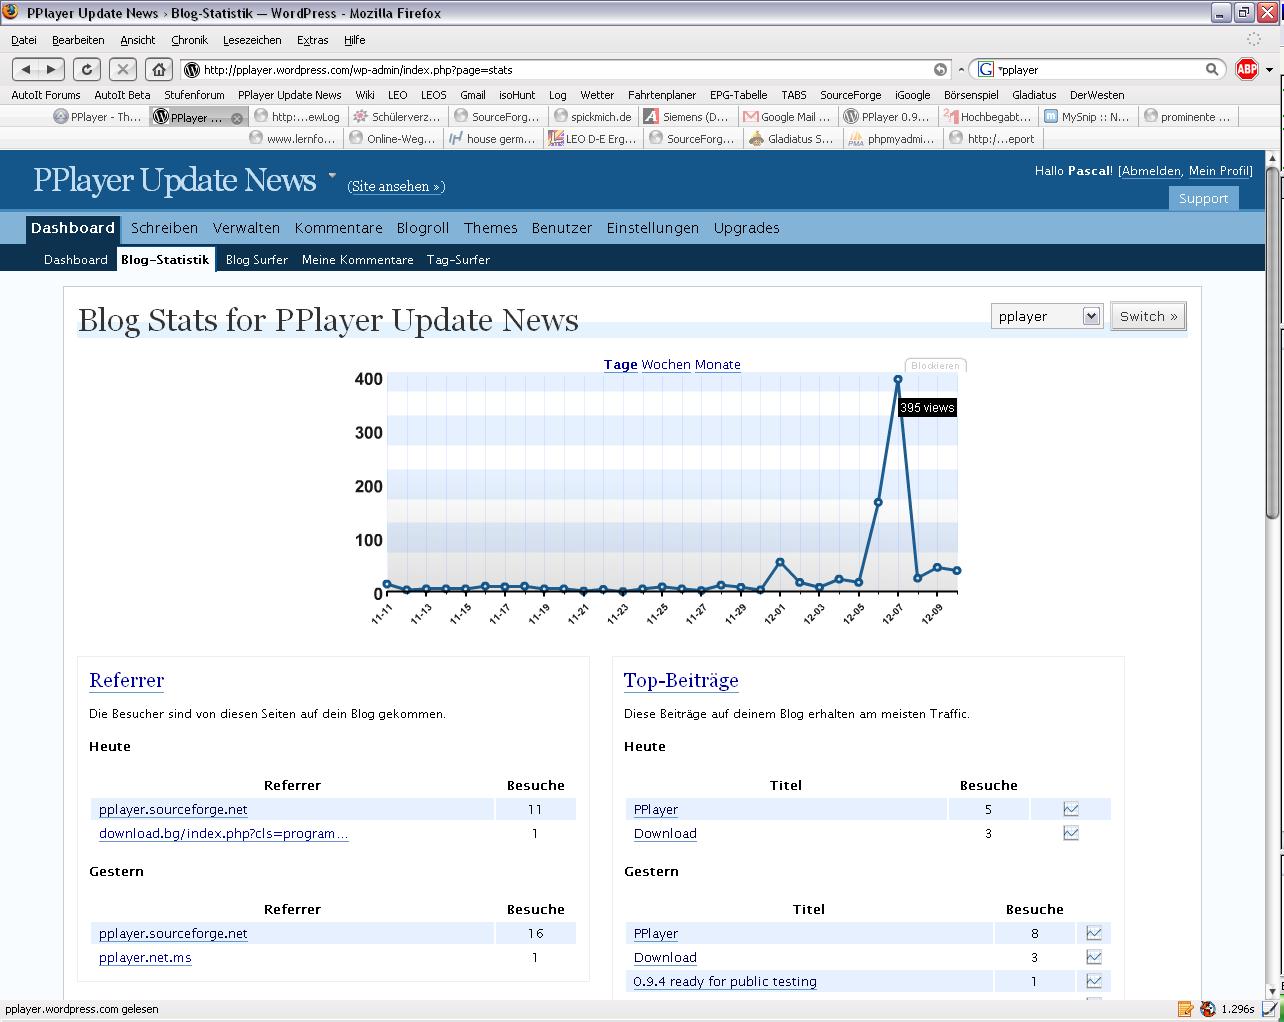Switch to the Verwalten section

[246, 228]
